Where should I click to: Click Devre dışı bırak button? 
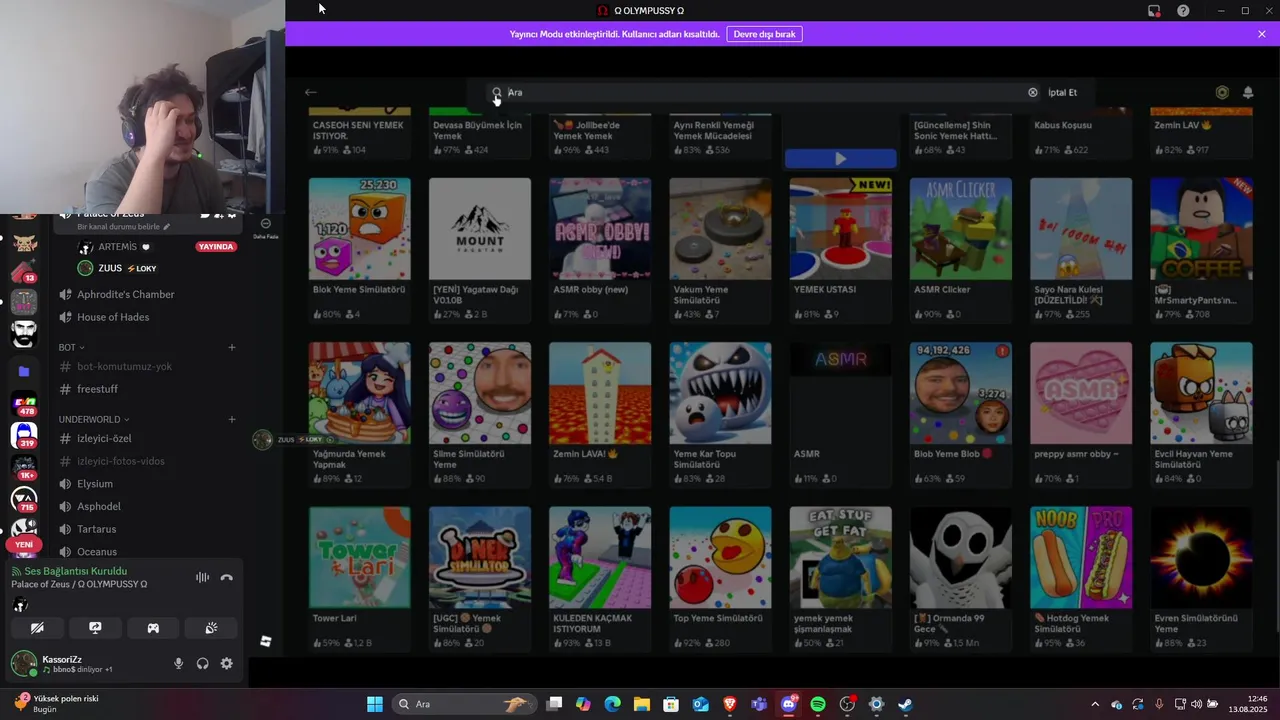(764, 34)
